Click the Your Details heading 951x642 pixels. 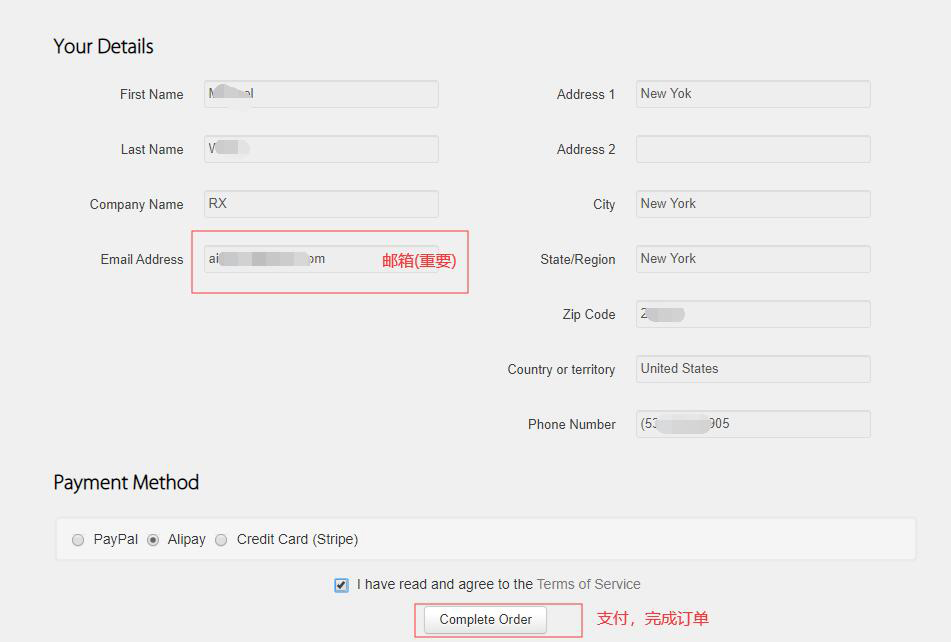click(103, 46)
